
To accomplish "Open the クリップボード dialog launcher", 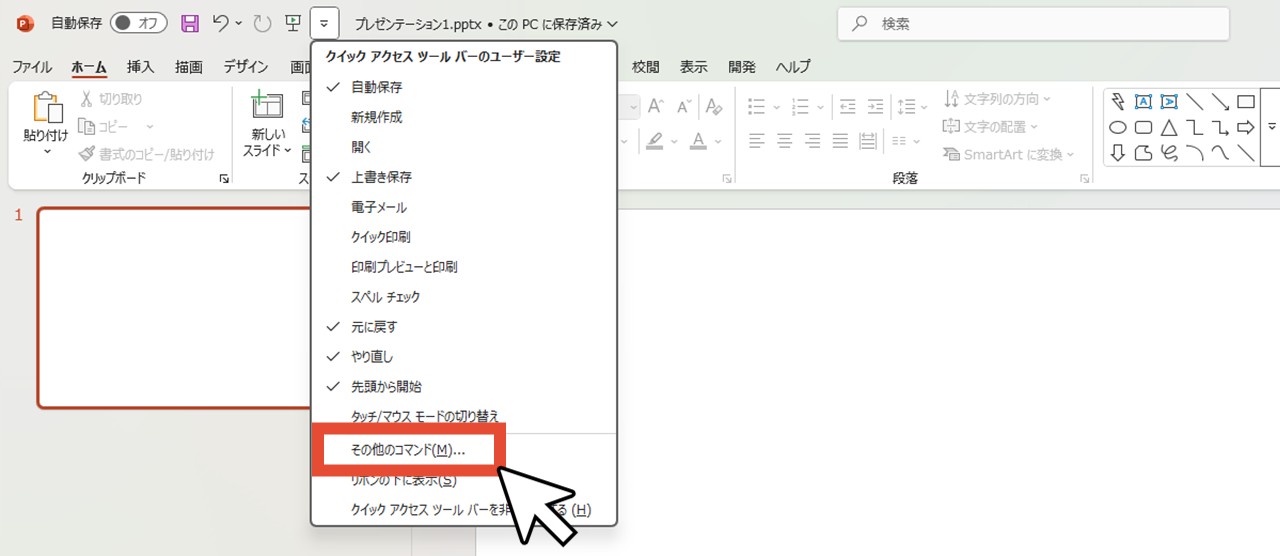I will [x=224, y=179].
